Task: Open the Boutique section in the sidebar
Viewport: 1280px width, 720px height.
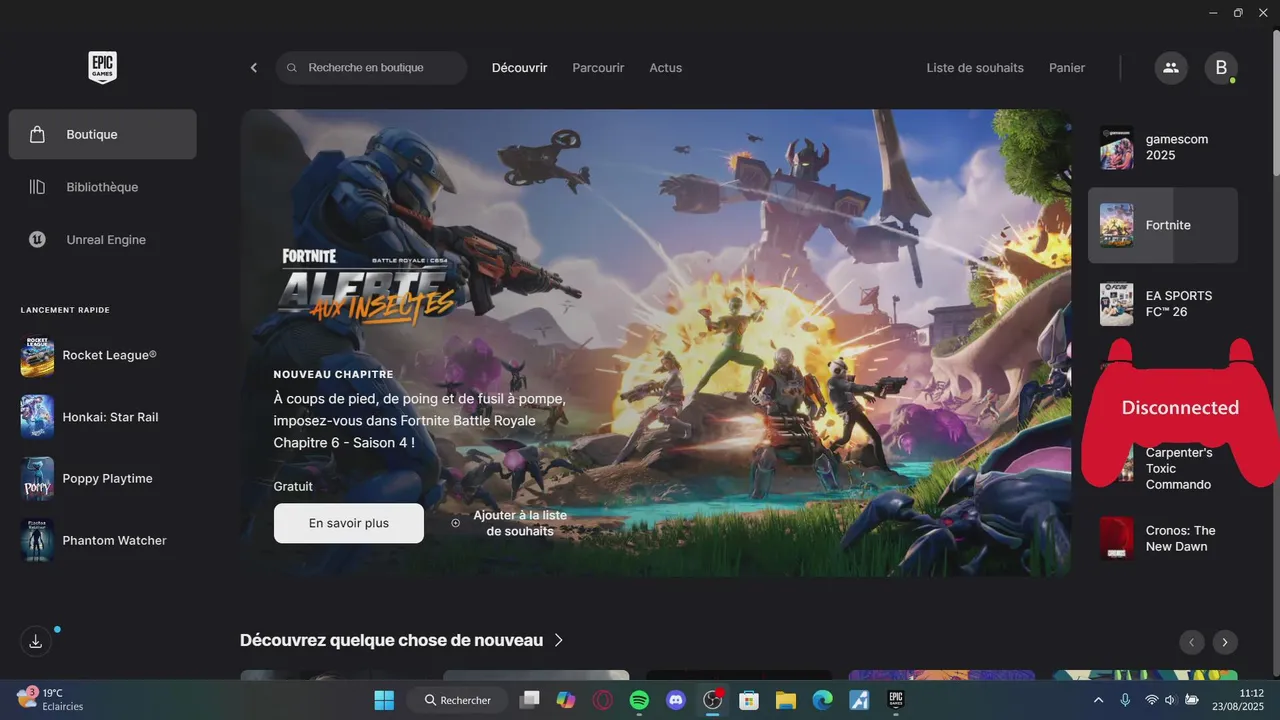Action: [102, 134]
